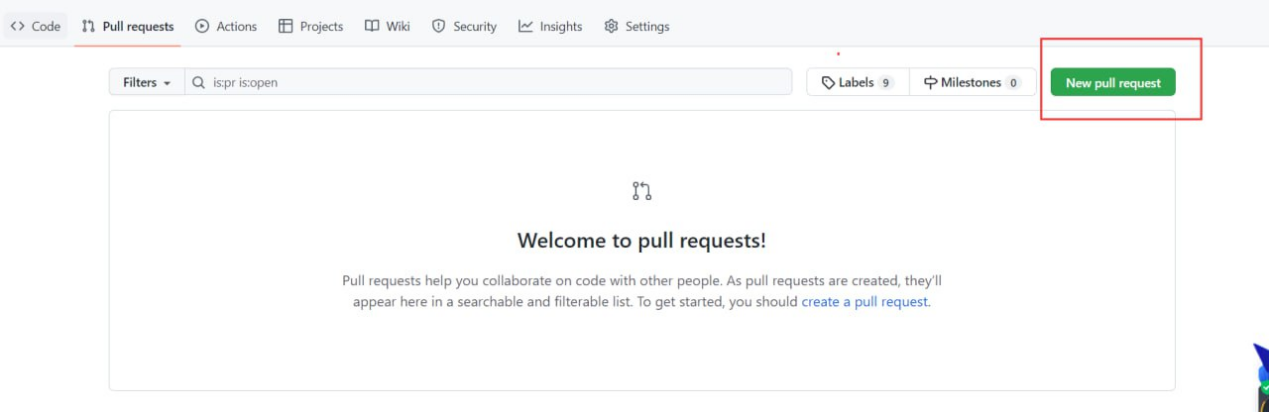Screen dimensions: 1269x412
Task: Click the pull request icon above Welcome heading
Action: (x=642, y=191)
